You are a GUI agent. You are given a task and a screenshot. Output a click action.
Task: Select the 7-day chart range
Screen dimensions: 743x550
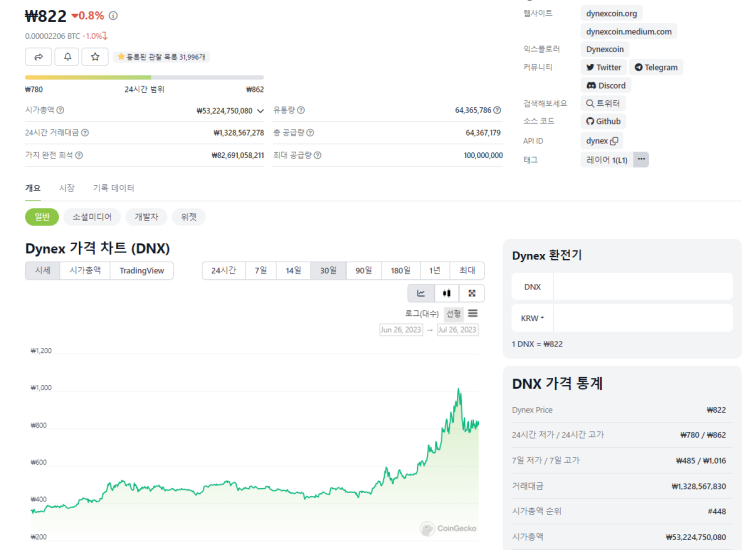[x=261, y=270]
